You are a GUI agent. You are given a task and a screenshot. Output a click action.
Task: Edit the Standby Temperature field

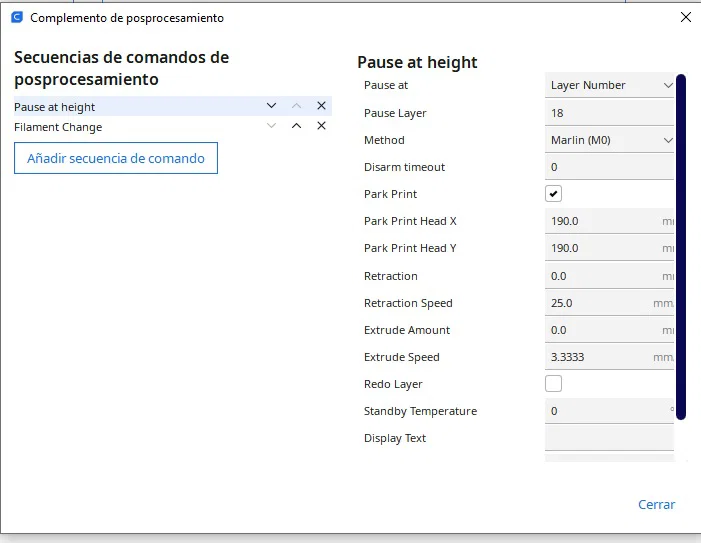(x=609, y=411)
